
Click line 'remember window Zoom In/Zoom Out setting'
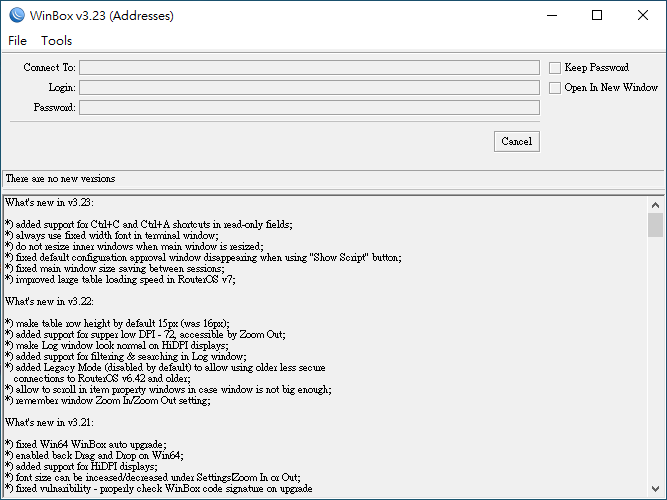click(108, 401)
